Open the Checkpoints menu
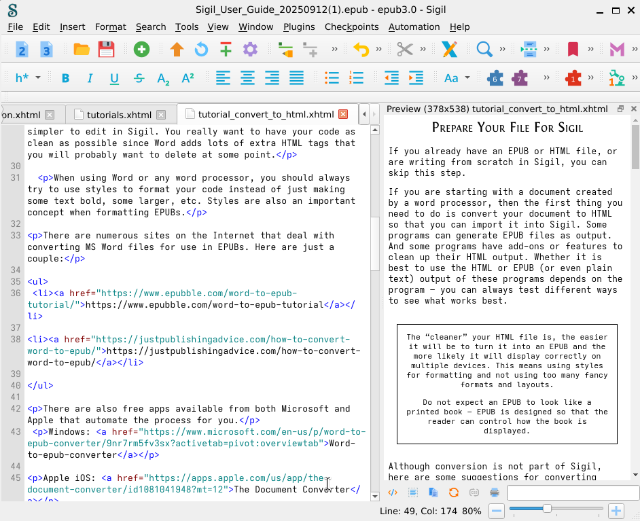The height and width of the screenshot is (521, 640). pyautogui.click(x=351, y=26)
